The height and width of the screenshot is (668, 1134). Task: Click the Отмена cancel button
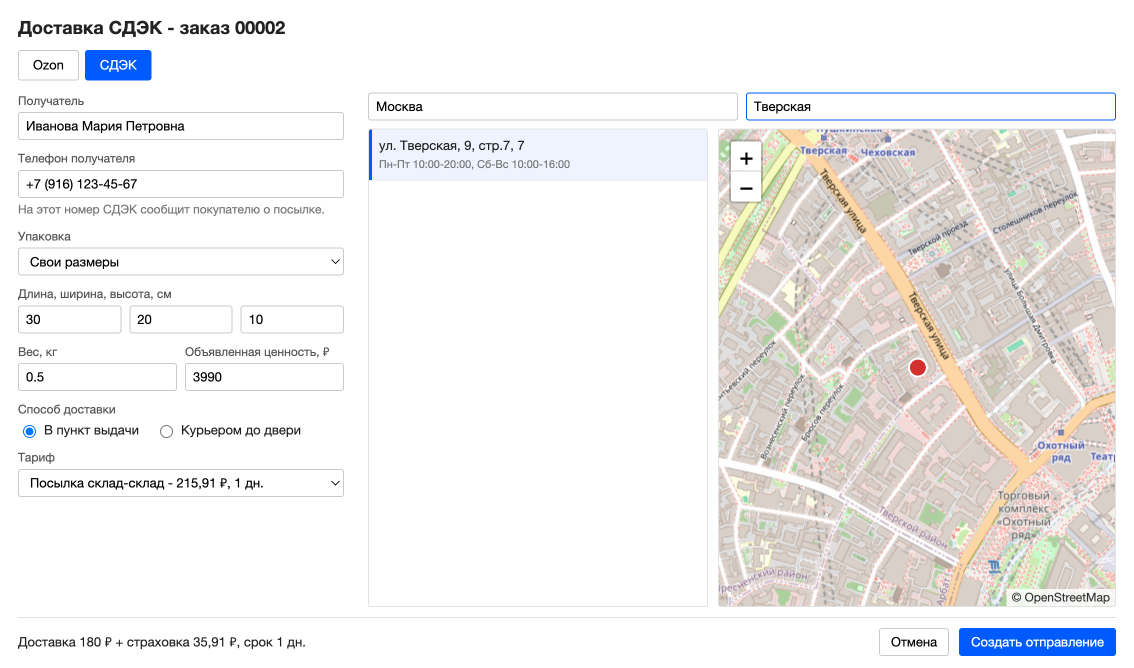[x=913, y=642]
